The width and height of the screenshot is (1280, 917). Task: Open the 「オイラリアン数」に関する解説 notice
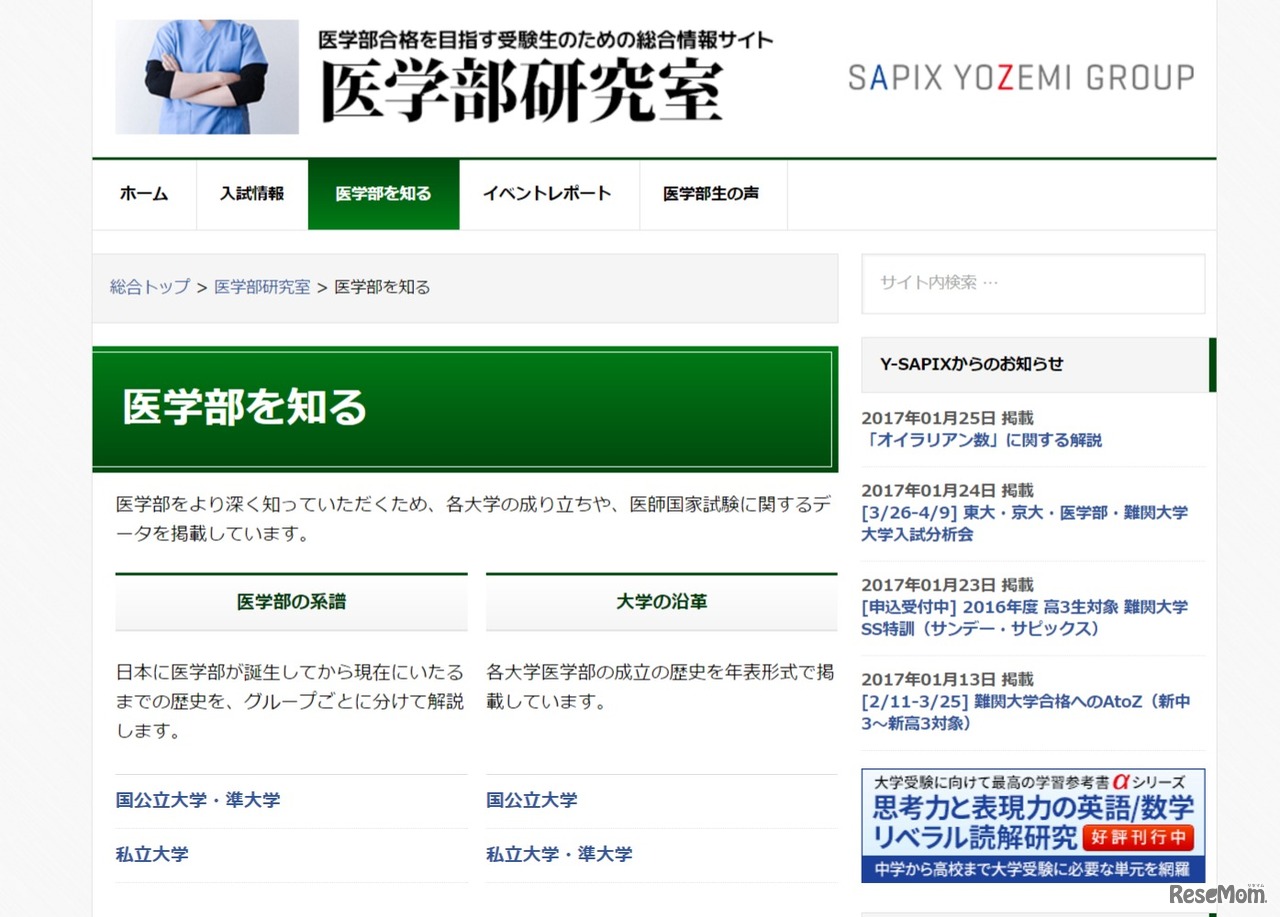(x=982, y=440)
